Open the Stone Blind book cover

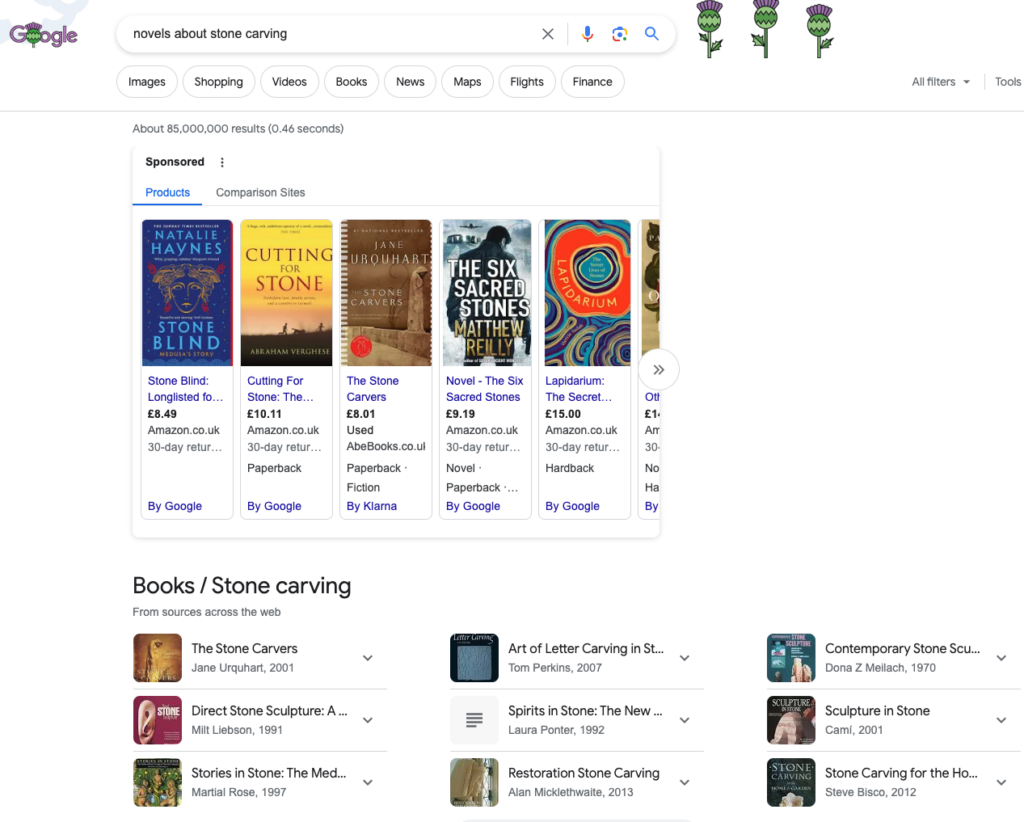coord(187,293)
